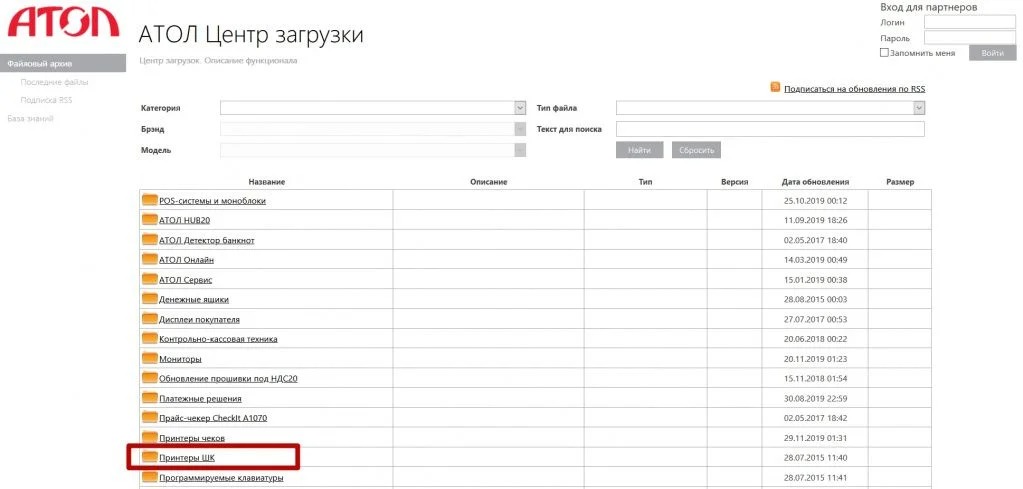1023x489 pixels.
Task: Tick the Запомнить меня checkbox
Action: pos(884,53)
